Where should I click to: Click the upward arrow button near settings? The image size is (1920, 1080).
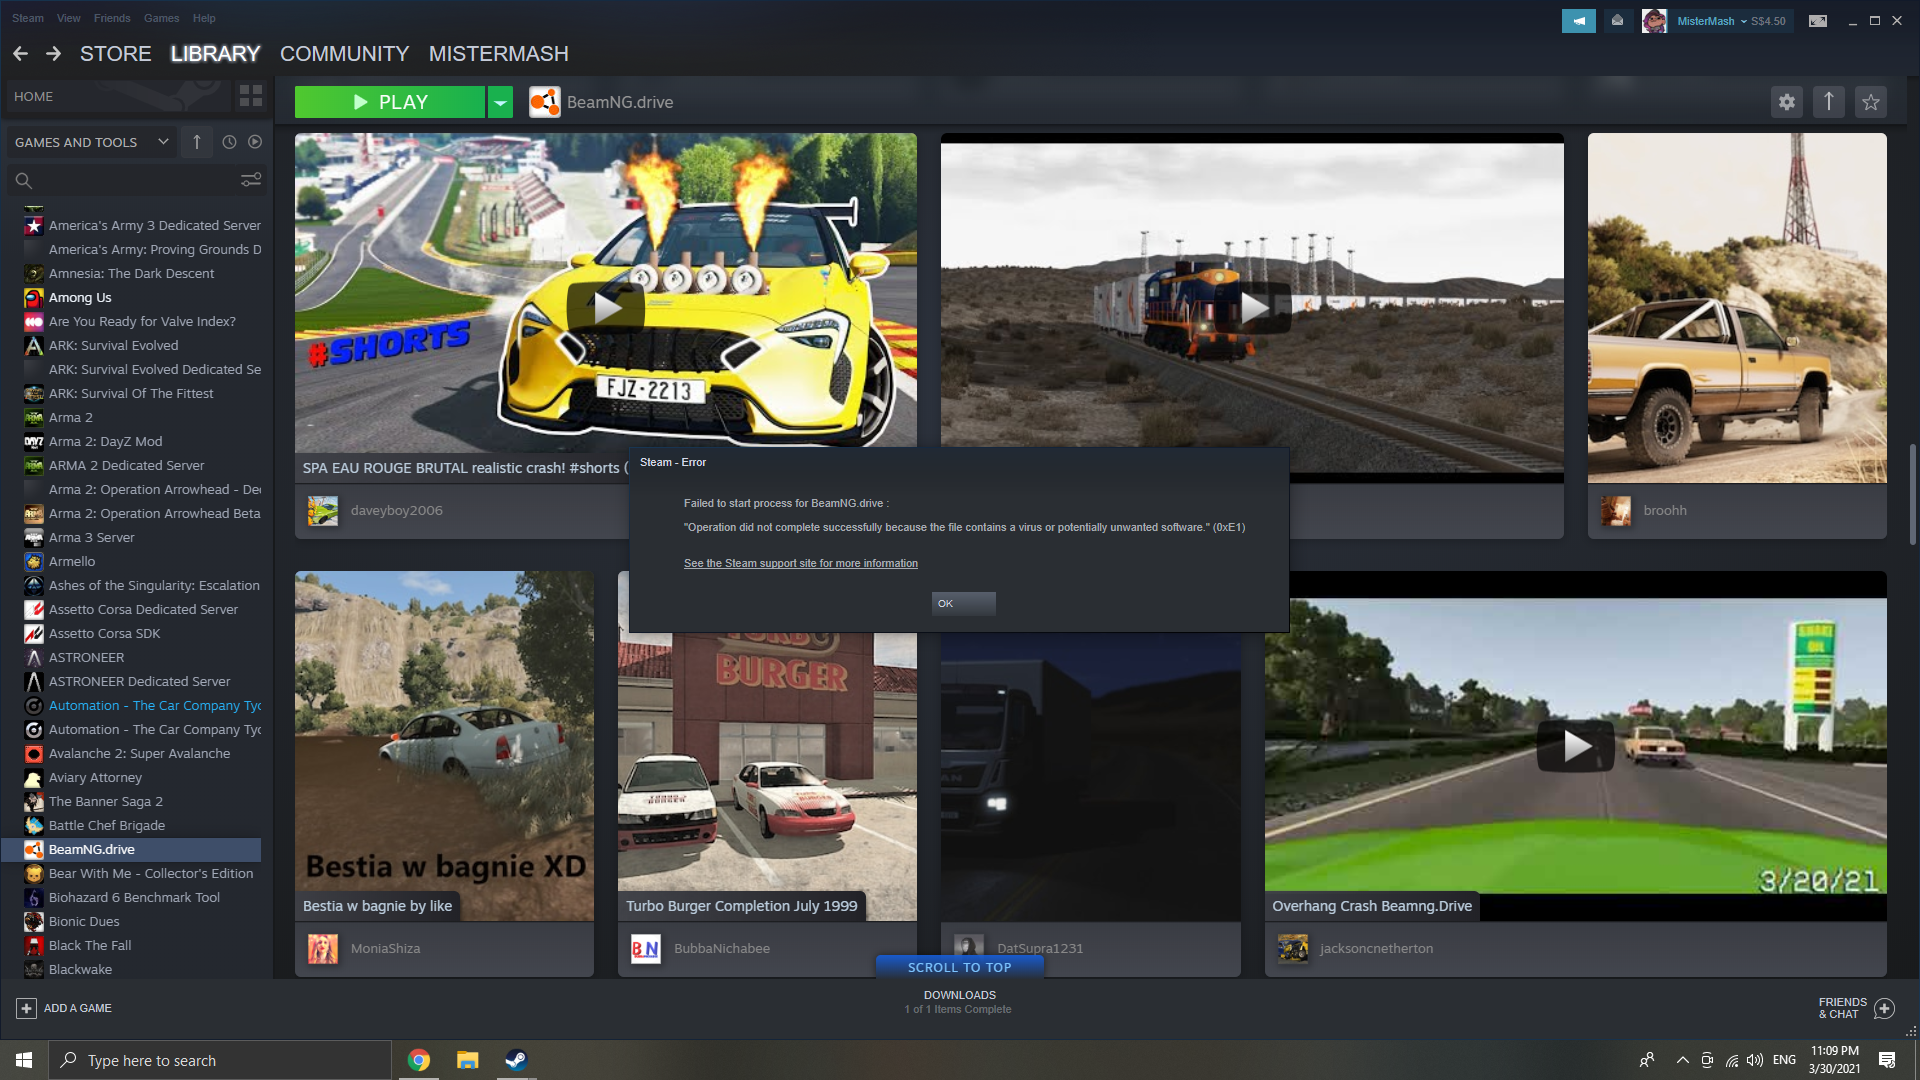pyautogui.click(x=1829, y=102)
